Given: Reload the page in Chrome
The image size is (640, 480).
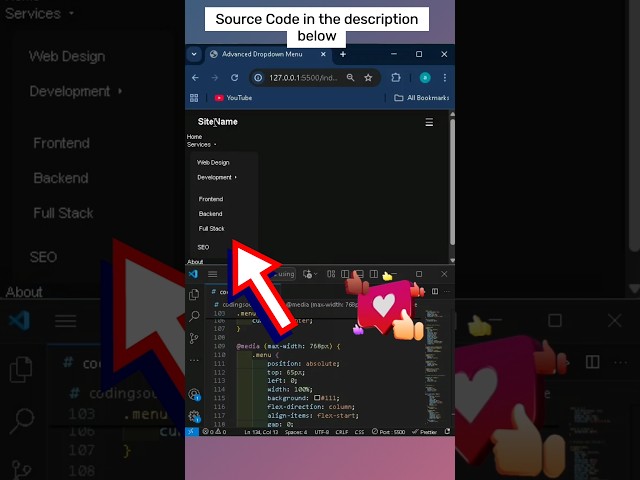Looking at the screenshot, I should point(234,78).
